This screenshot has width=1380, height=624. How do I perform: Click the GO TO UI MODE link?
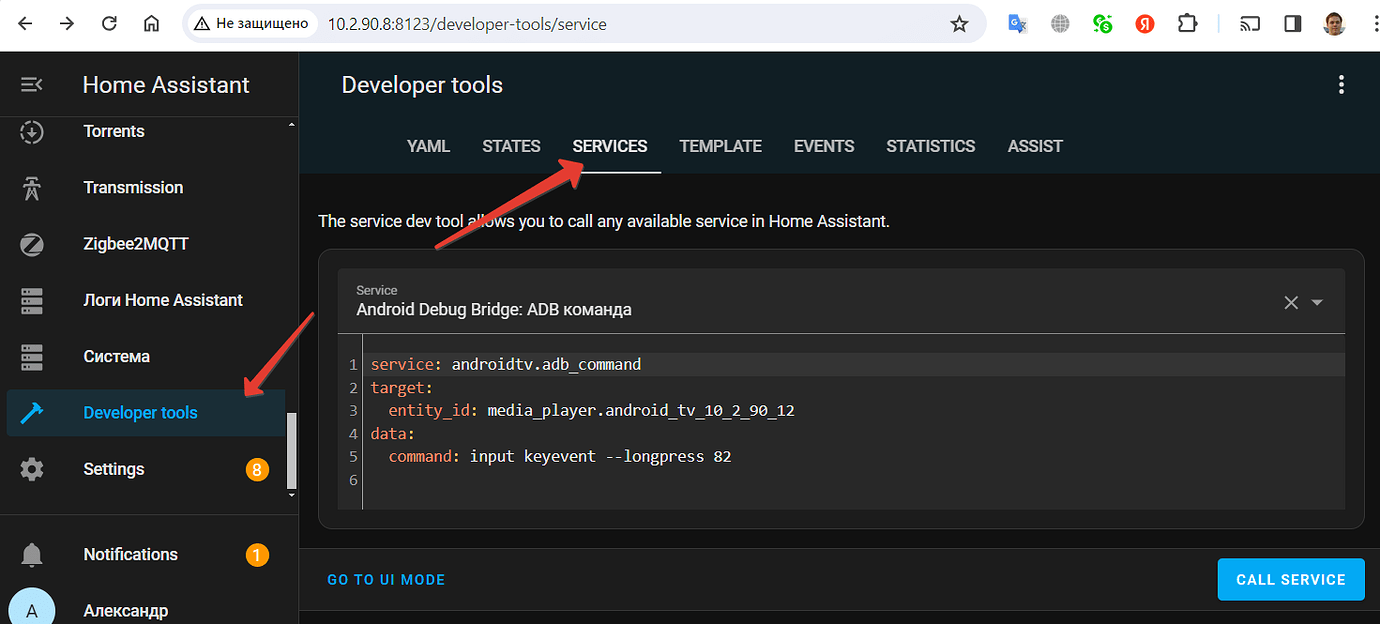(386, 579)
